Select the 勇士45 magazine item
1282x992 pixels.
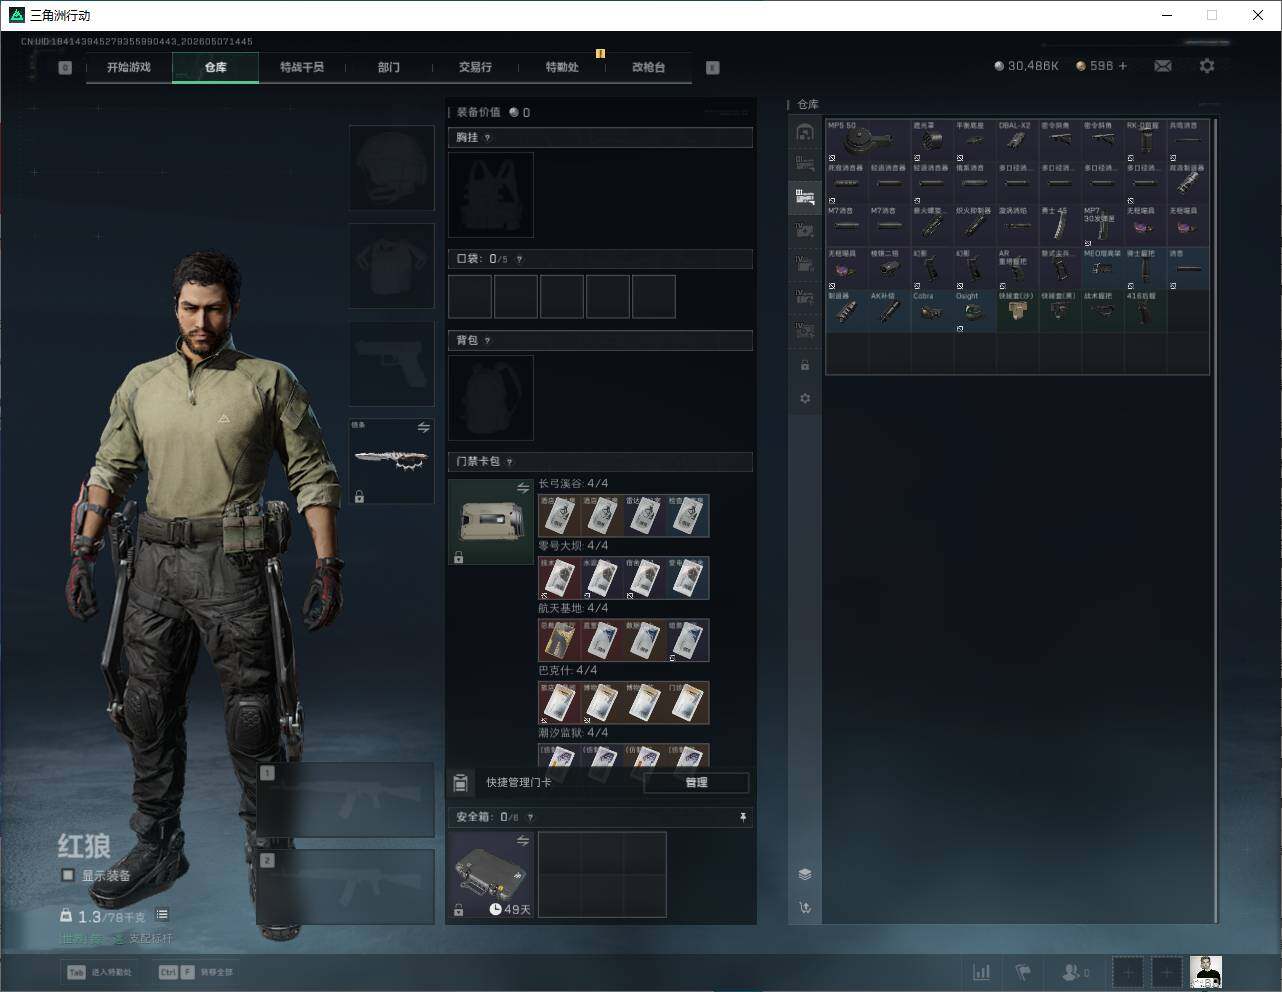(x=1060, y=226)
